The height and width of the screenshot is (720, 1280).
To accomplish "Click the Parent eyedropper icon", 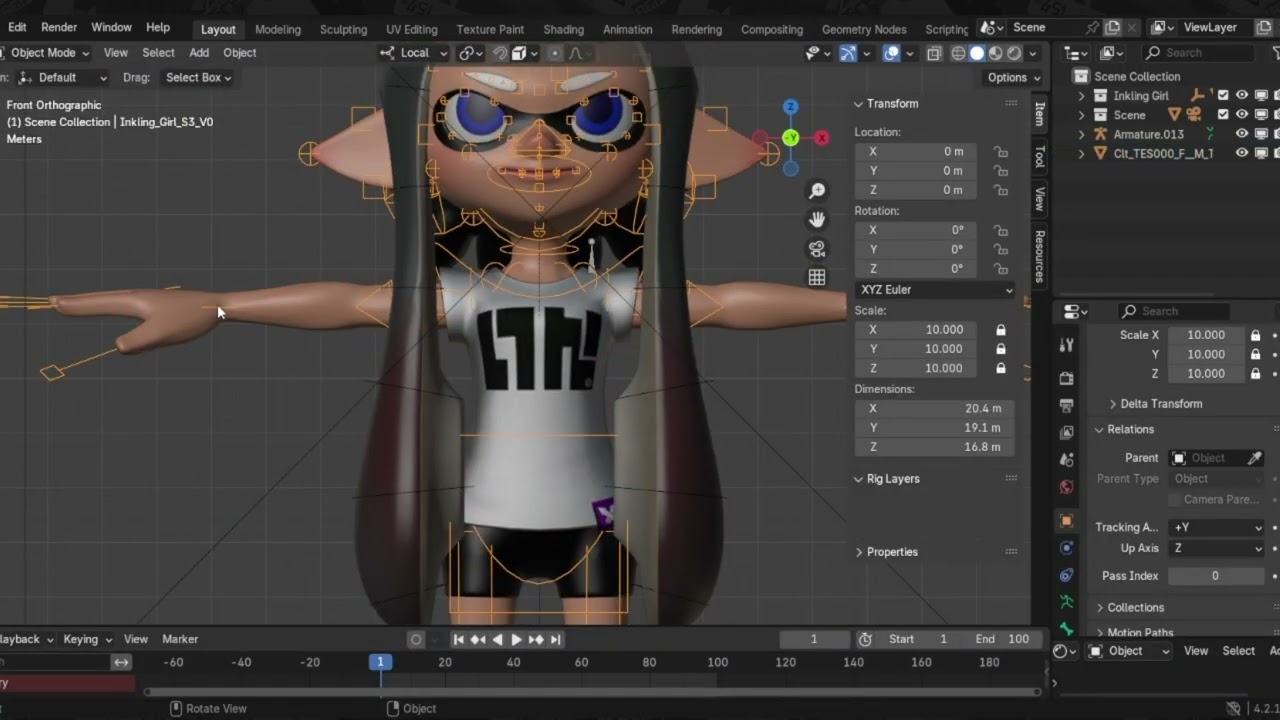I will [1255, 458].
